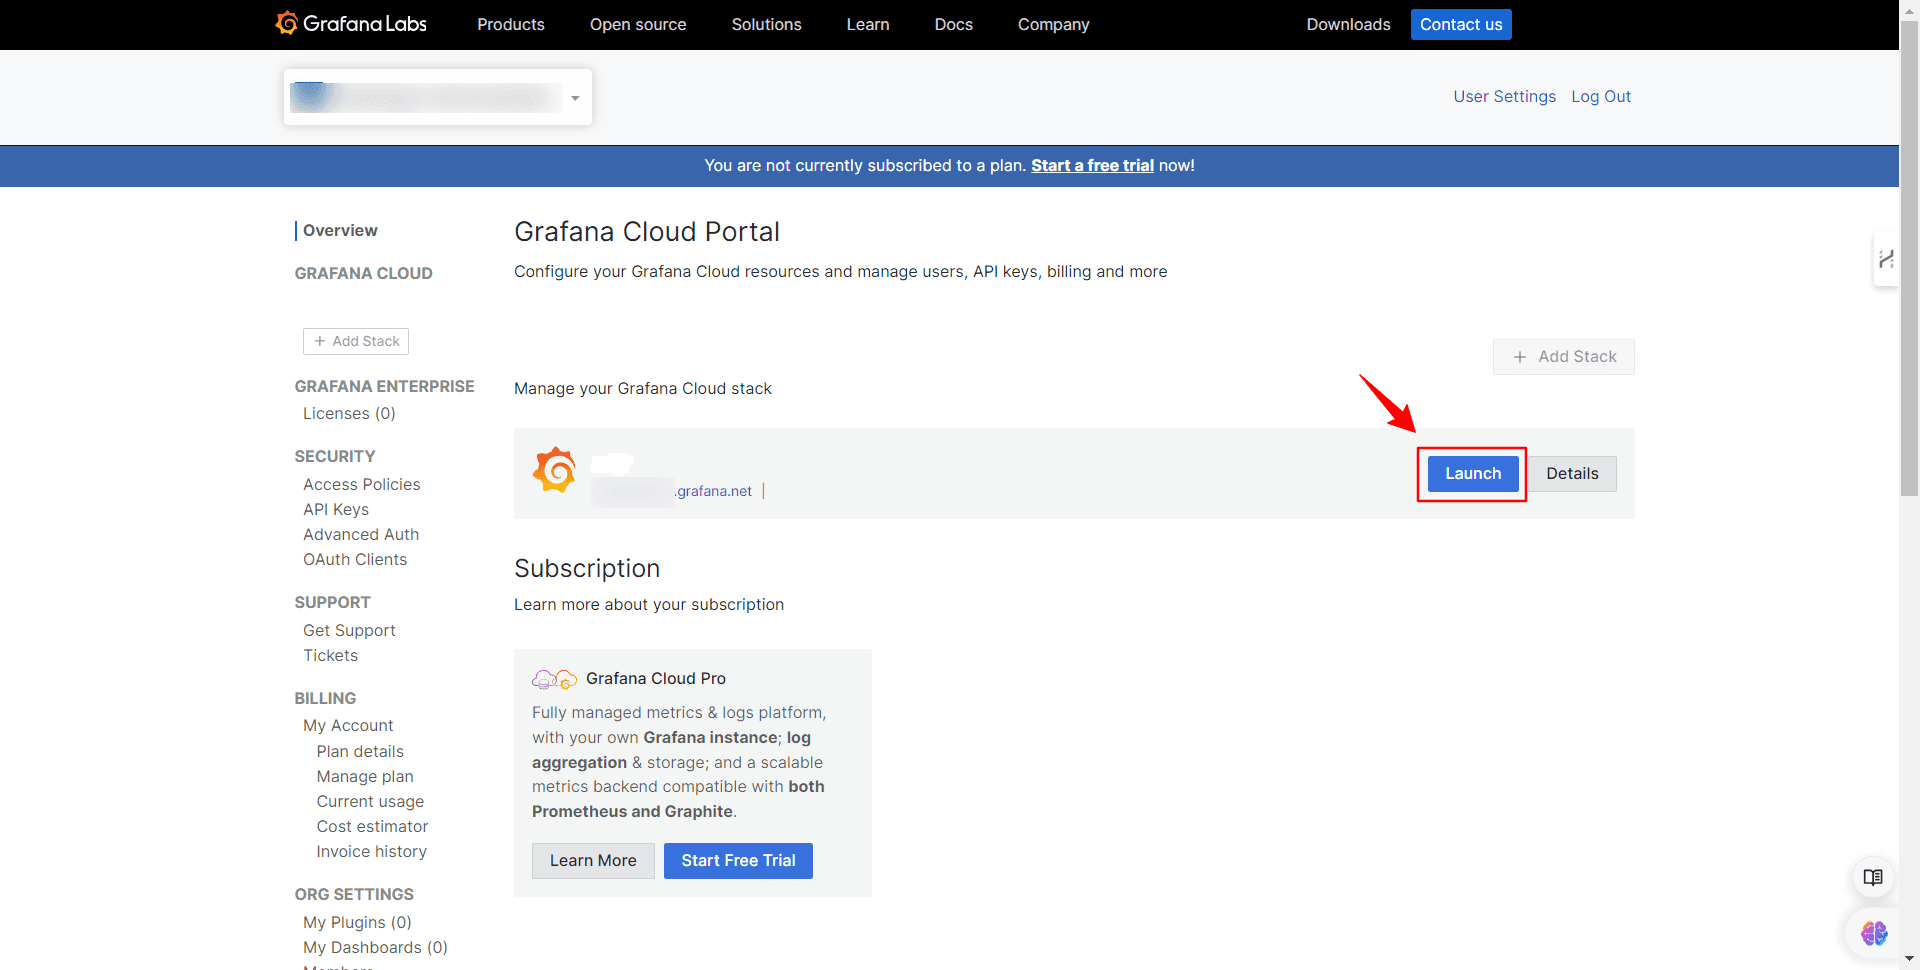Click Get Support
Viewport: 1920px width, 970px height.
tap(349, 630)
